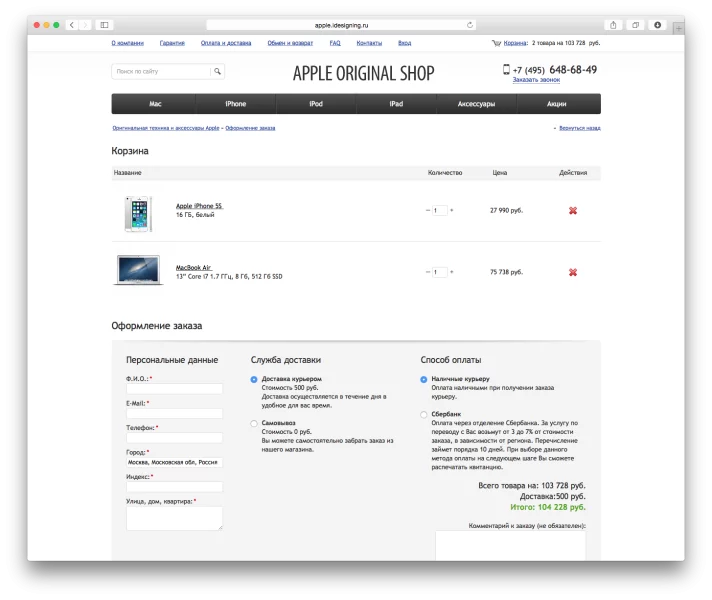Open the iPod category menu
The image size is (712, 600).
coord(316,104)
